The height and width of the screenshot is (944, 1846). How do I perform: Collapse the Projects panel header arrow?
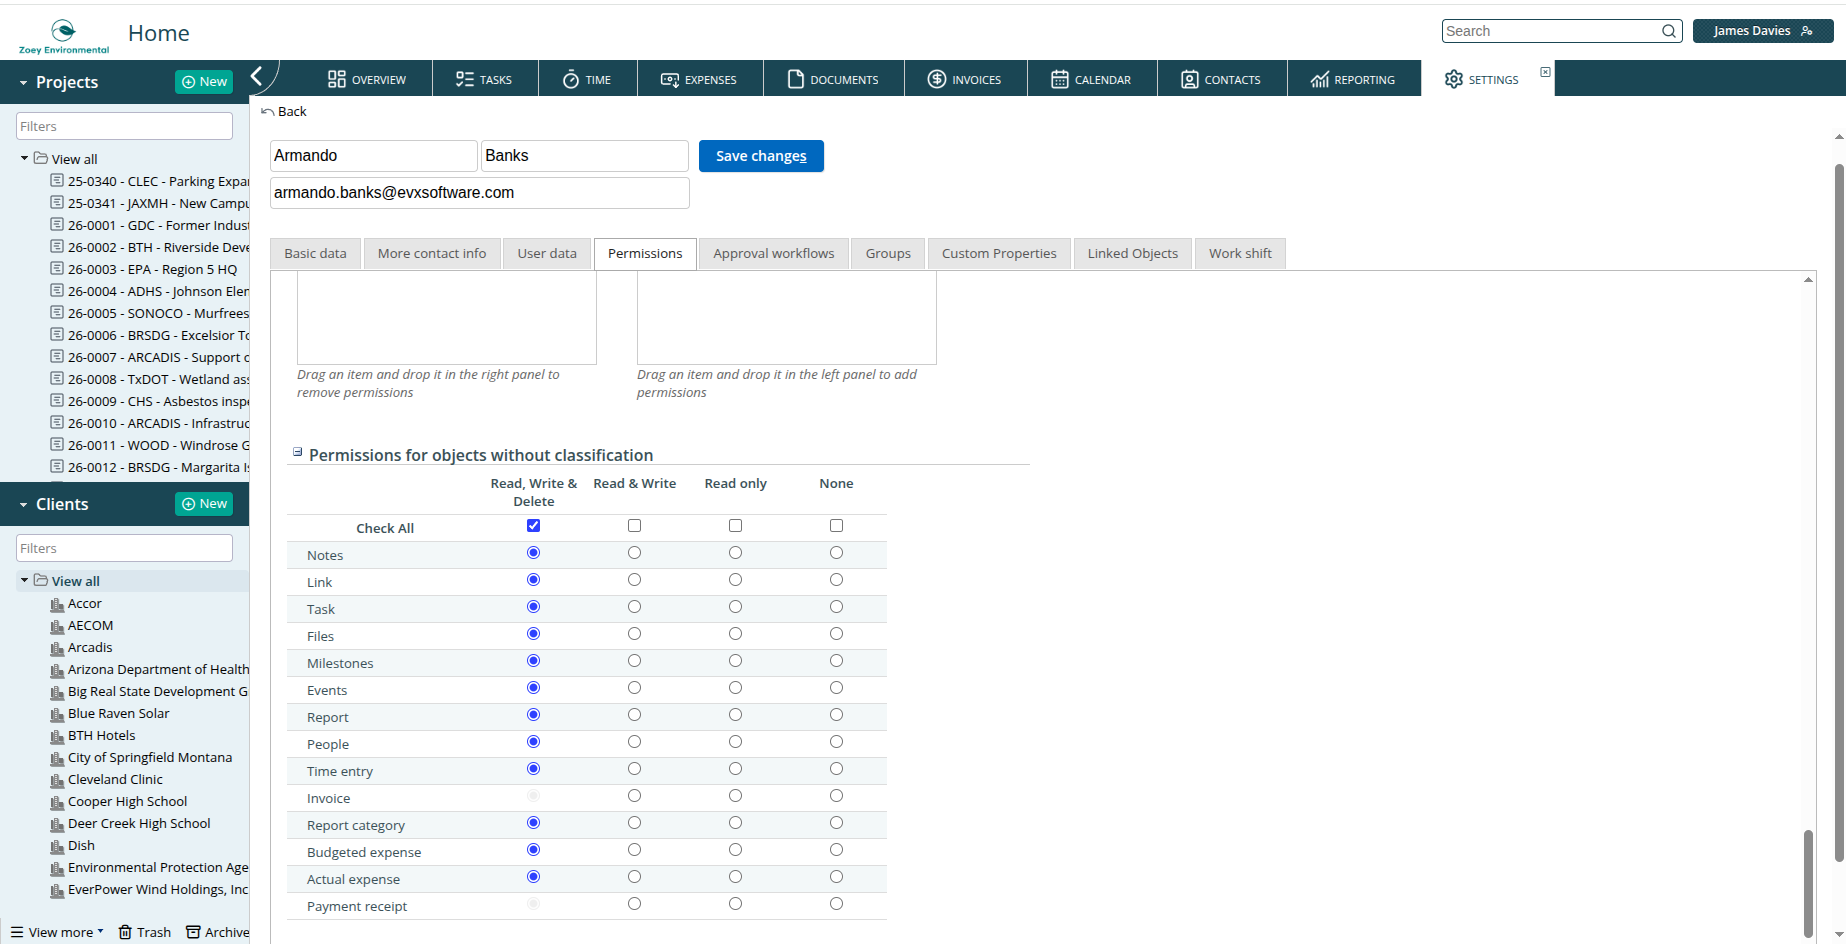[23, 83]
